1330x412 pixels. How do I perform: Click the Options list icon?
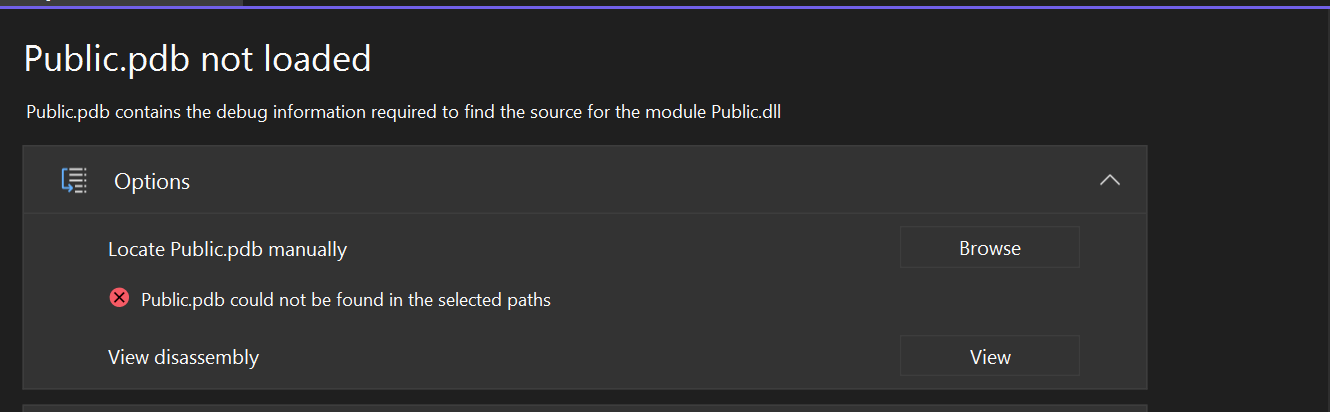tap(74, 181)
